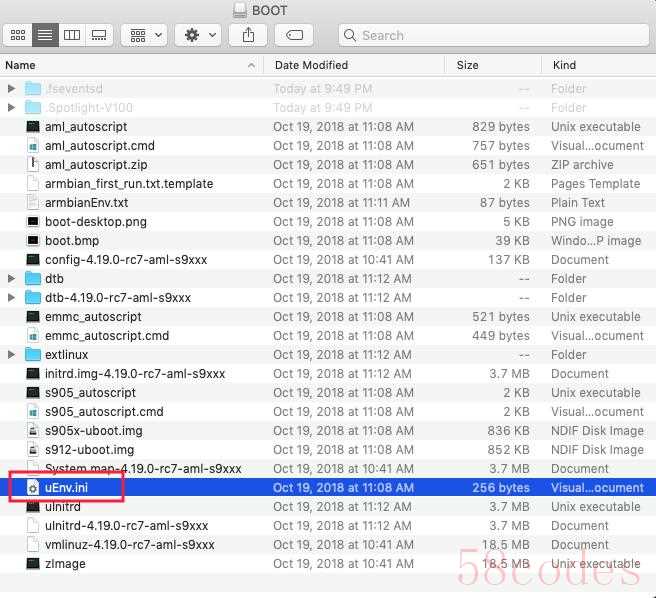Click the Search input field
The height and width of the screenshot is (598, 656).
490,35
